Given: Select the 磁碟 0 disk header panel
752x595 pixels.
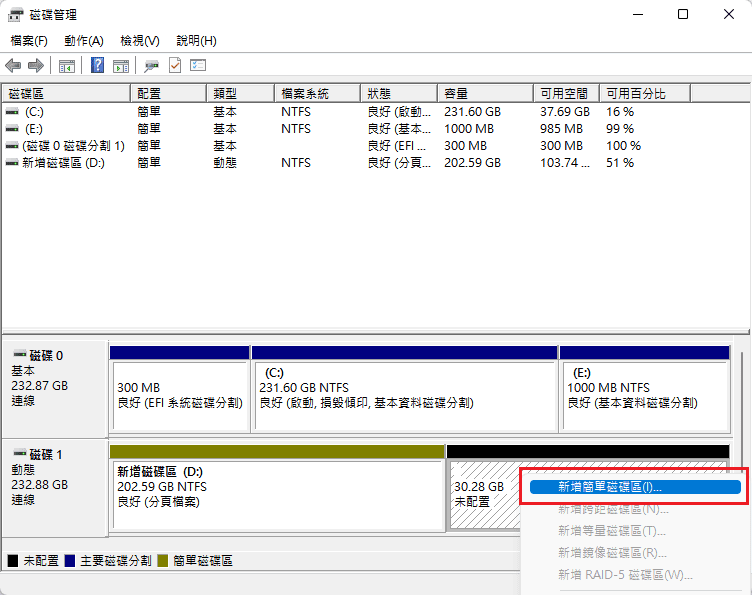Looking at the screenshot, I should [54, 388].
